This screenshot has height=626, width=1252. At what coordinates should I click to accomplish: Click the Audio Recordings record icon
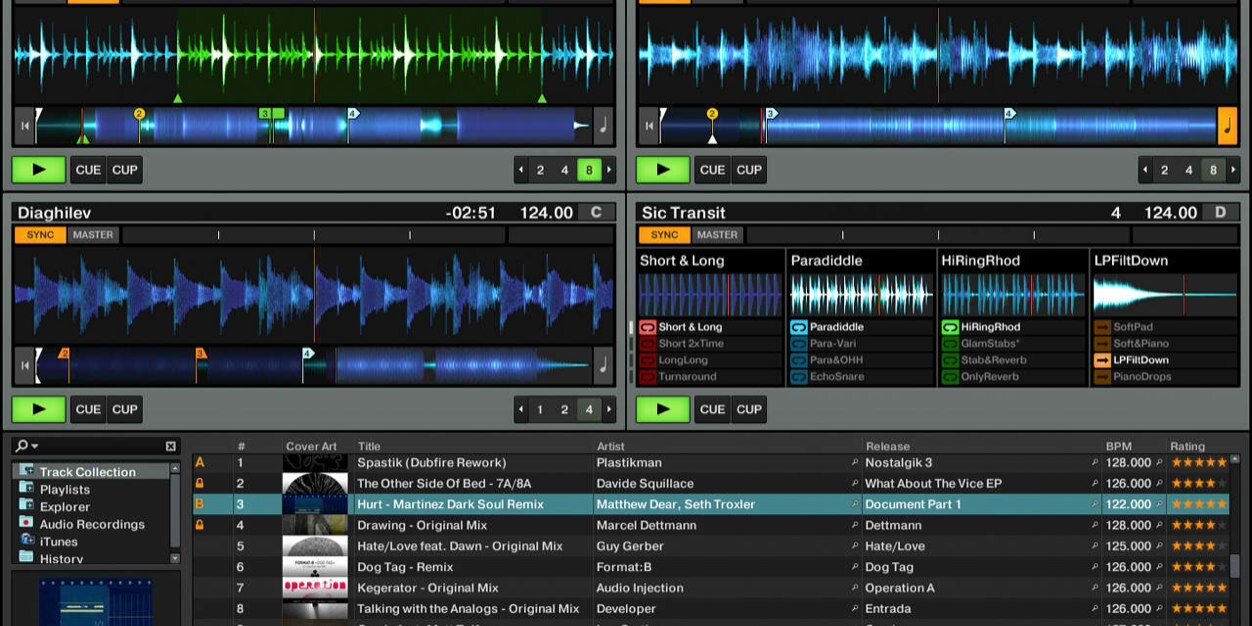coord(26,524)
